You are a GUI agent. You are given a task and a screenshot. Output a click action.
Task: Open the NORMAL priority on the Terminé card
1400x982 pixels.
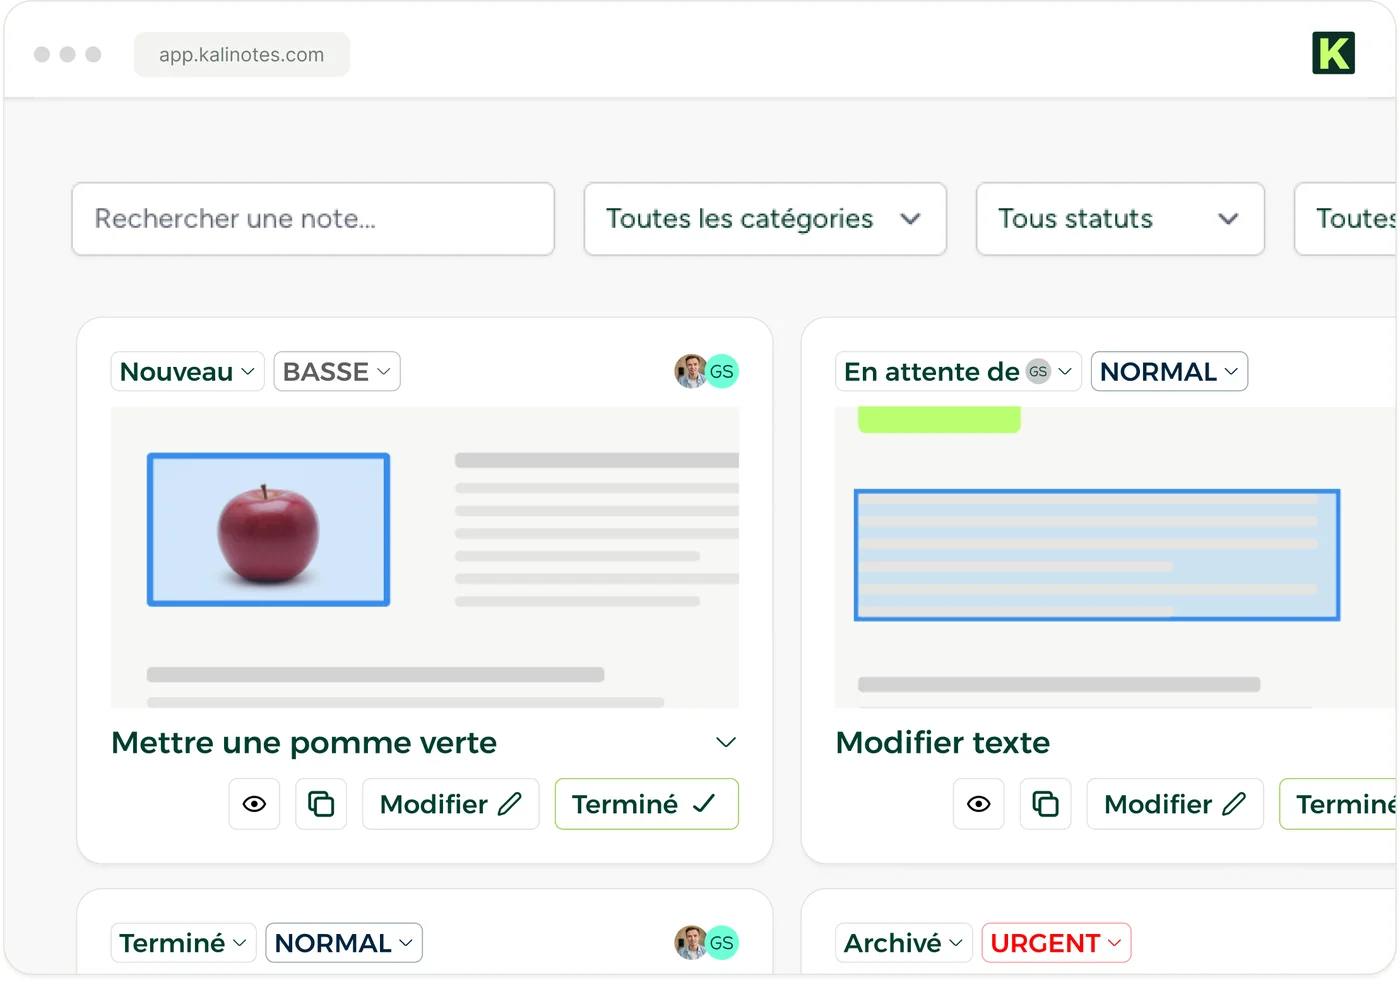tap(344, 943)
